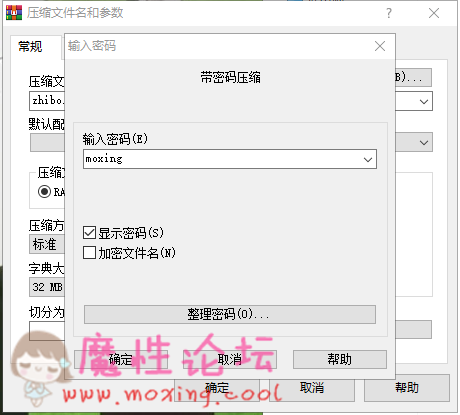This screenshot has height=415, width=460.
Task: Click the WinRAR icon in title bar
Action: click(14, 13)
